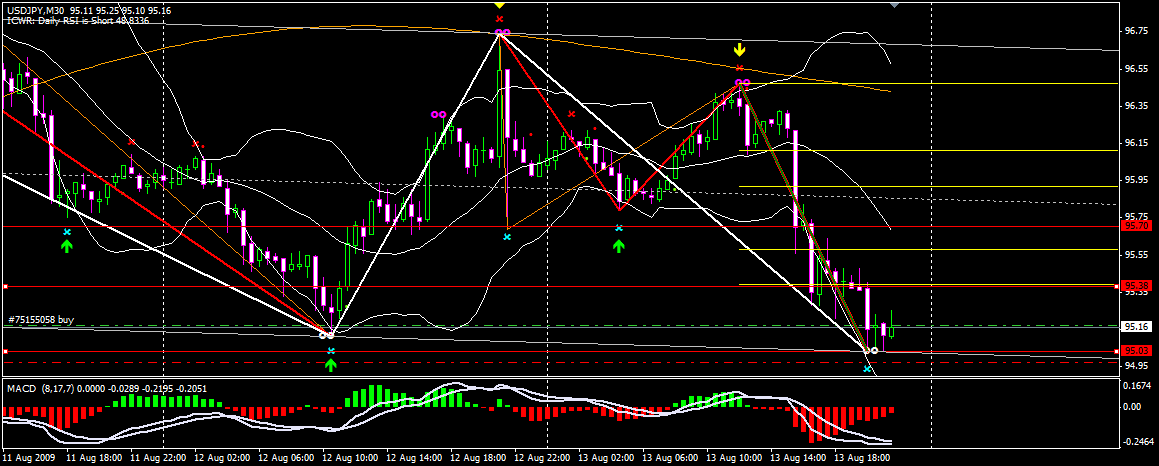Click the cyan cross marker below the last candle low
The height and width of the screenshot is (466, 1159).
(x=868, y=368)
